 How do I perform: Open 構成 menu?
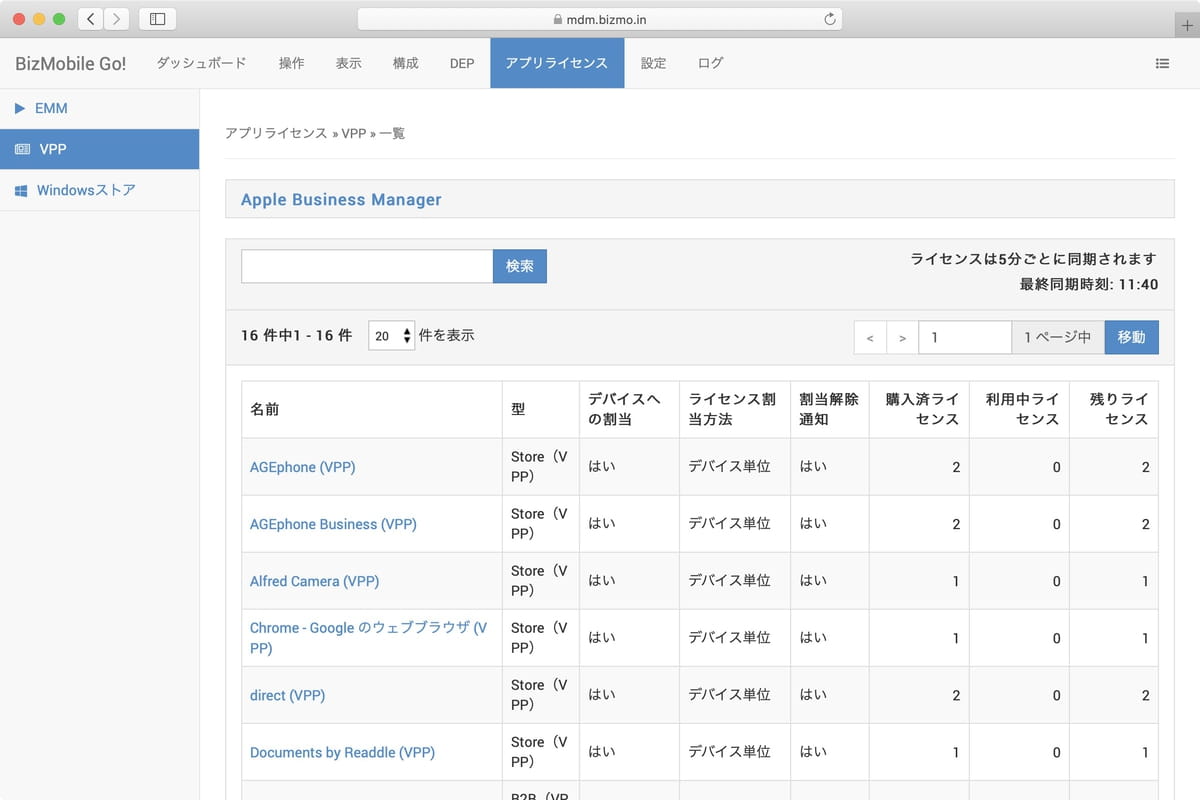click(x=405, y=63)
